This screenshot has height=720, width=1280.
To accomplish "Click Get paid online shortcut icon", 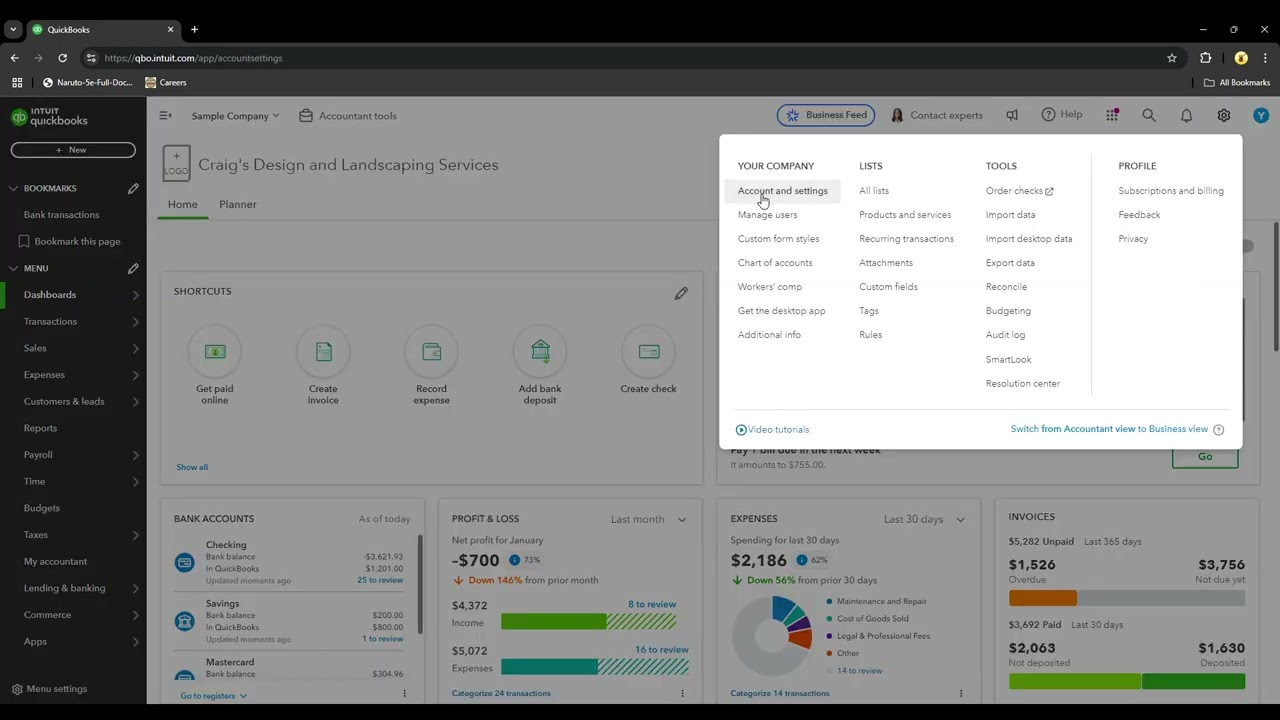I will point(215,352).
